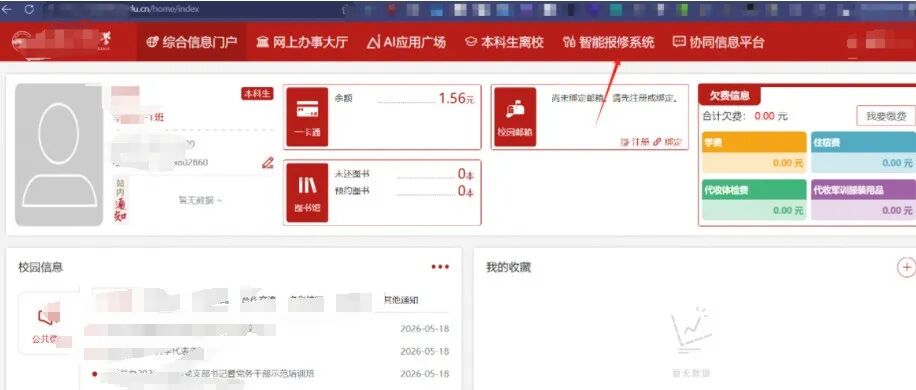Open the AI应用广场 nav item
This screenshot has height=390, width=916.
[x=406, y=42]
